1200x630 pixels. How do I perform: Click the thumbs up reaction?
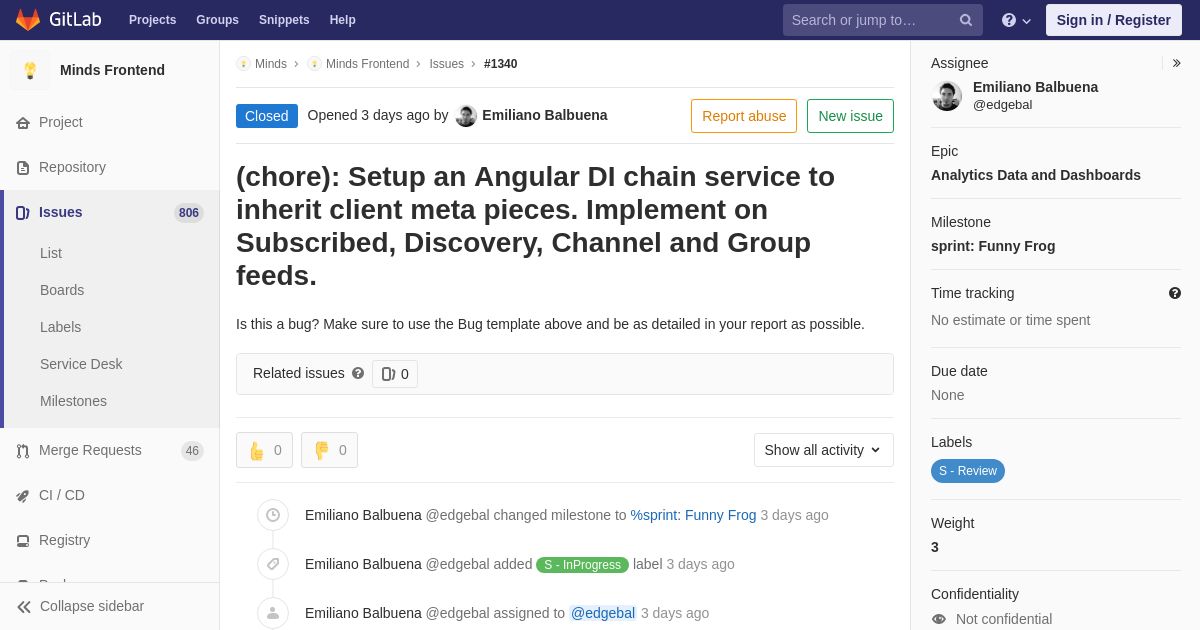(x=264, y=450)
